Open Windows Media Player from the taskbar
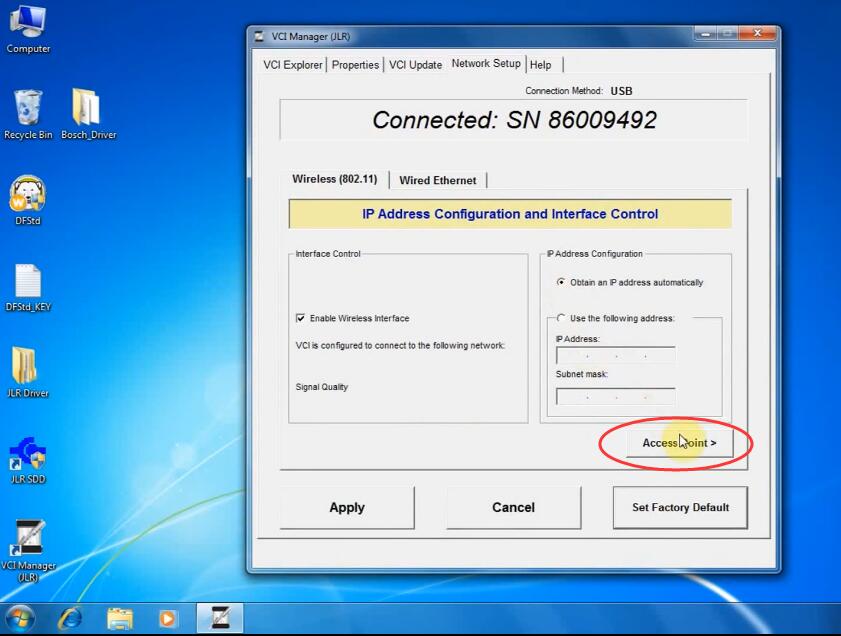This screenshot has height=636, width=841. (167, 618)
